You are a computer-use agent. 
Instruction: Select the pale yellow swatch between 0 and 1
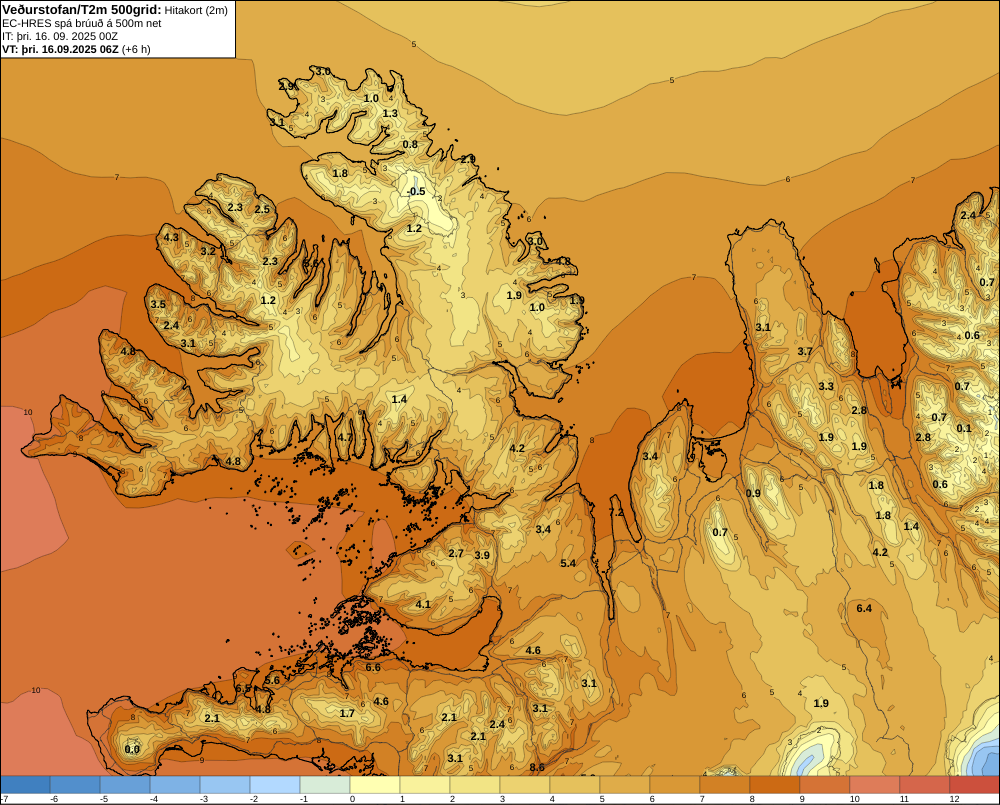tap(375, 785)
